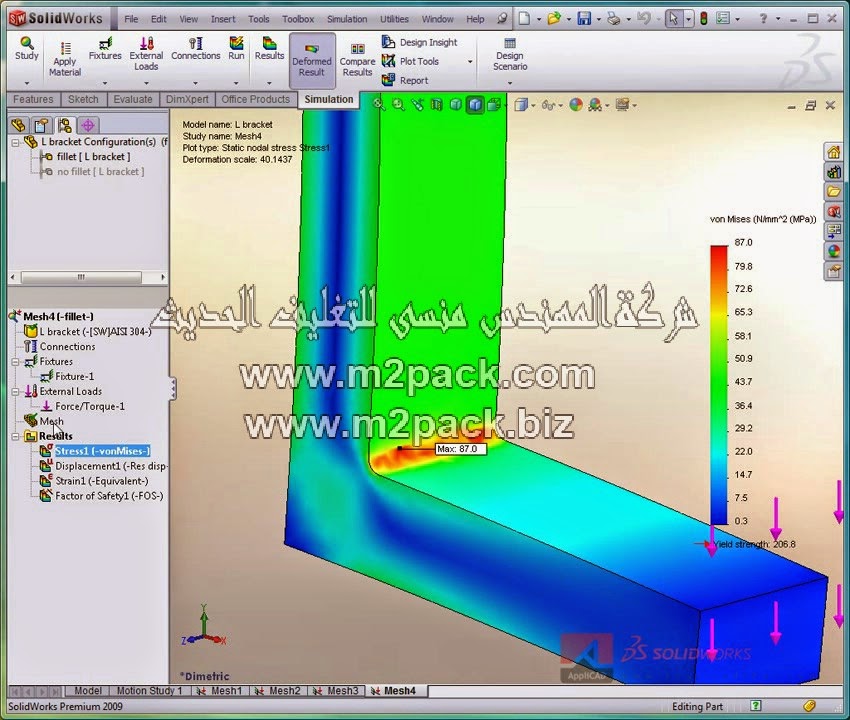The width and height of the screenshot is (850, 720).
Task: Switch to Features tab
Action: point(33,99)
